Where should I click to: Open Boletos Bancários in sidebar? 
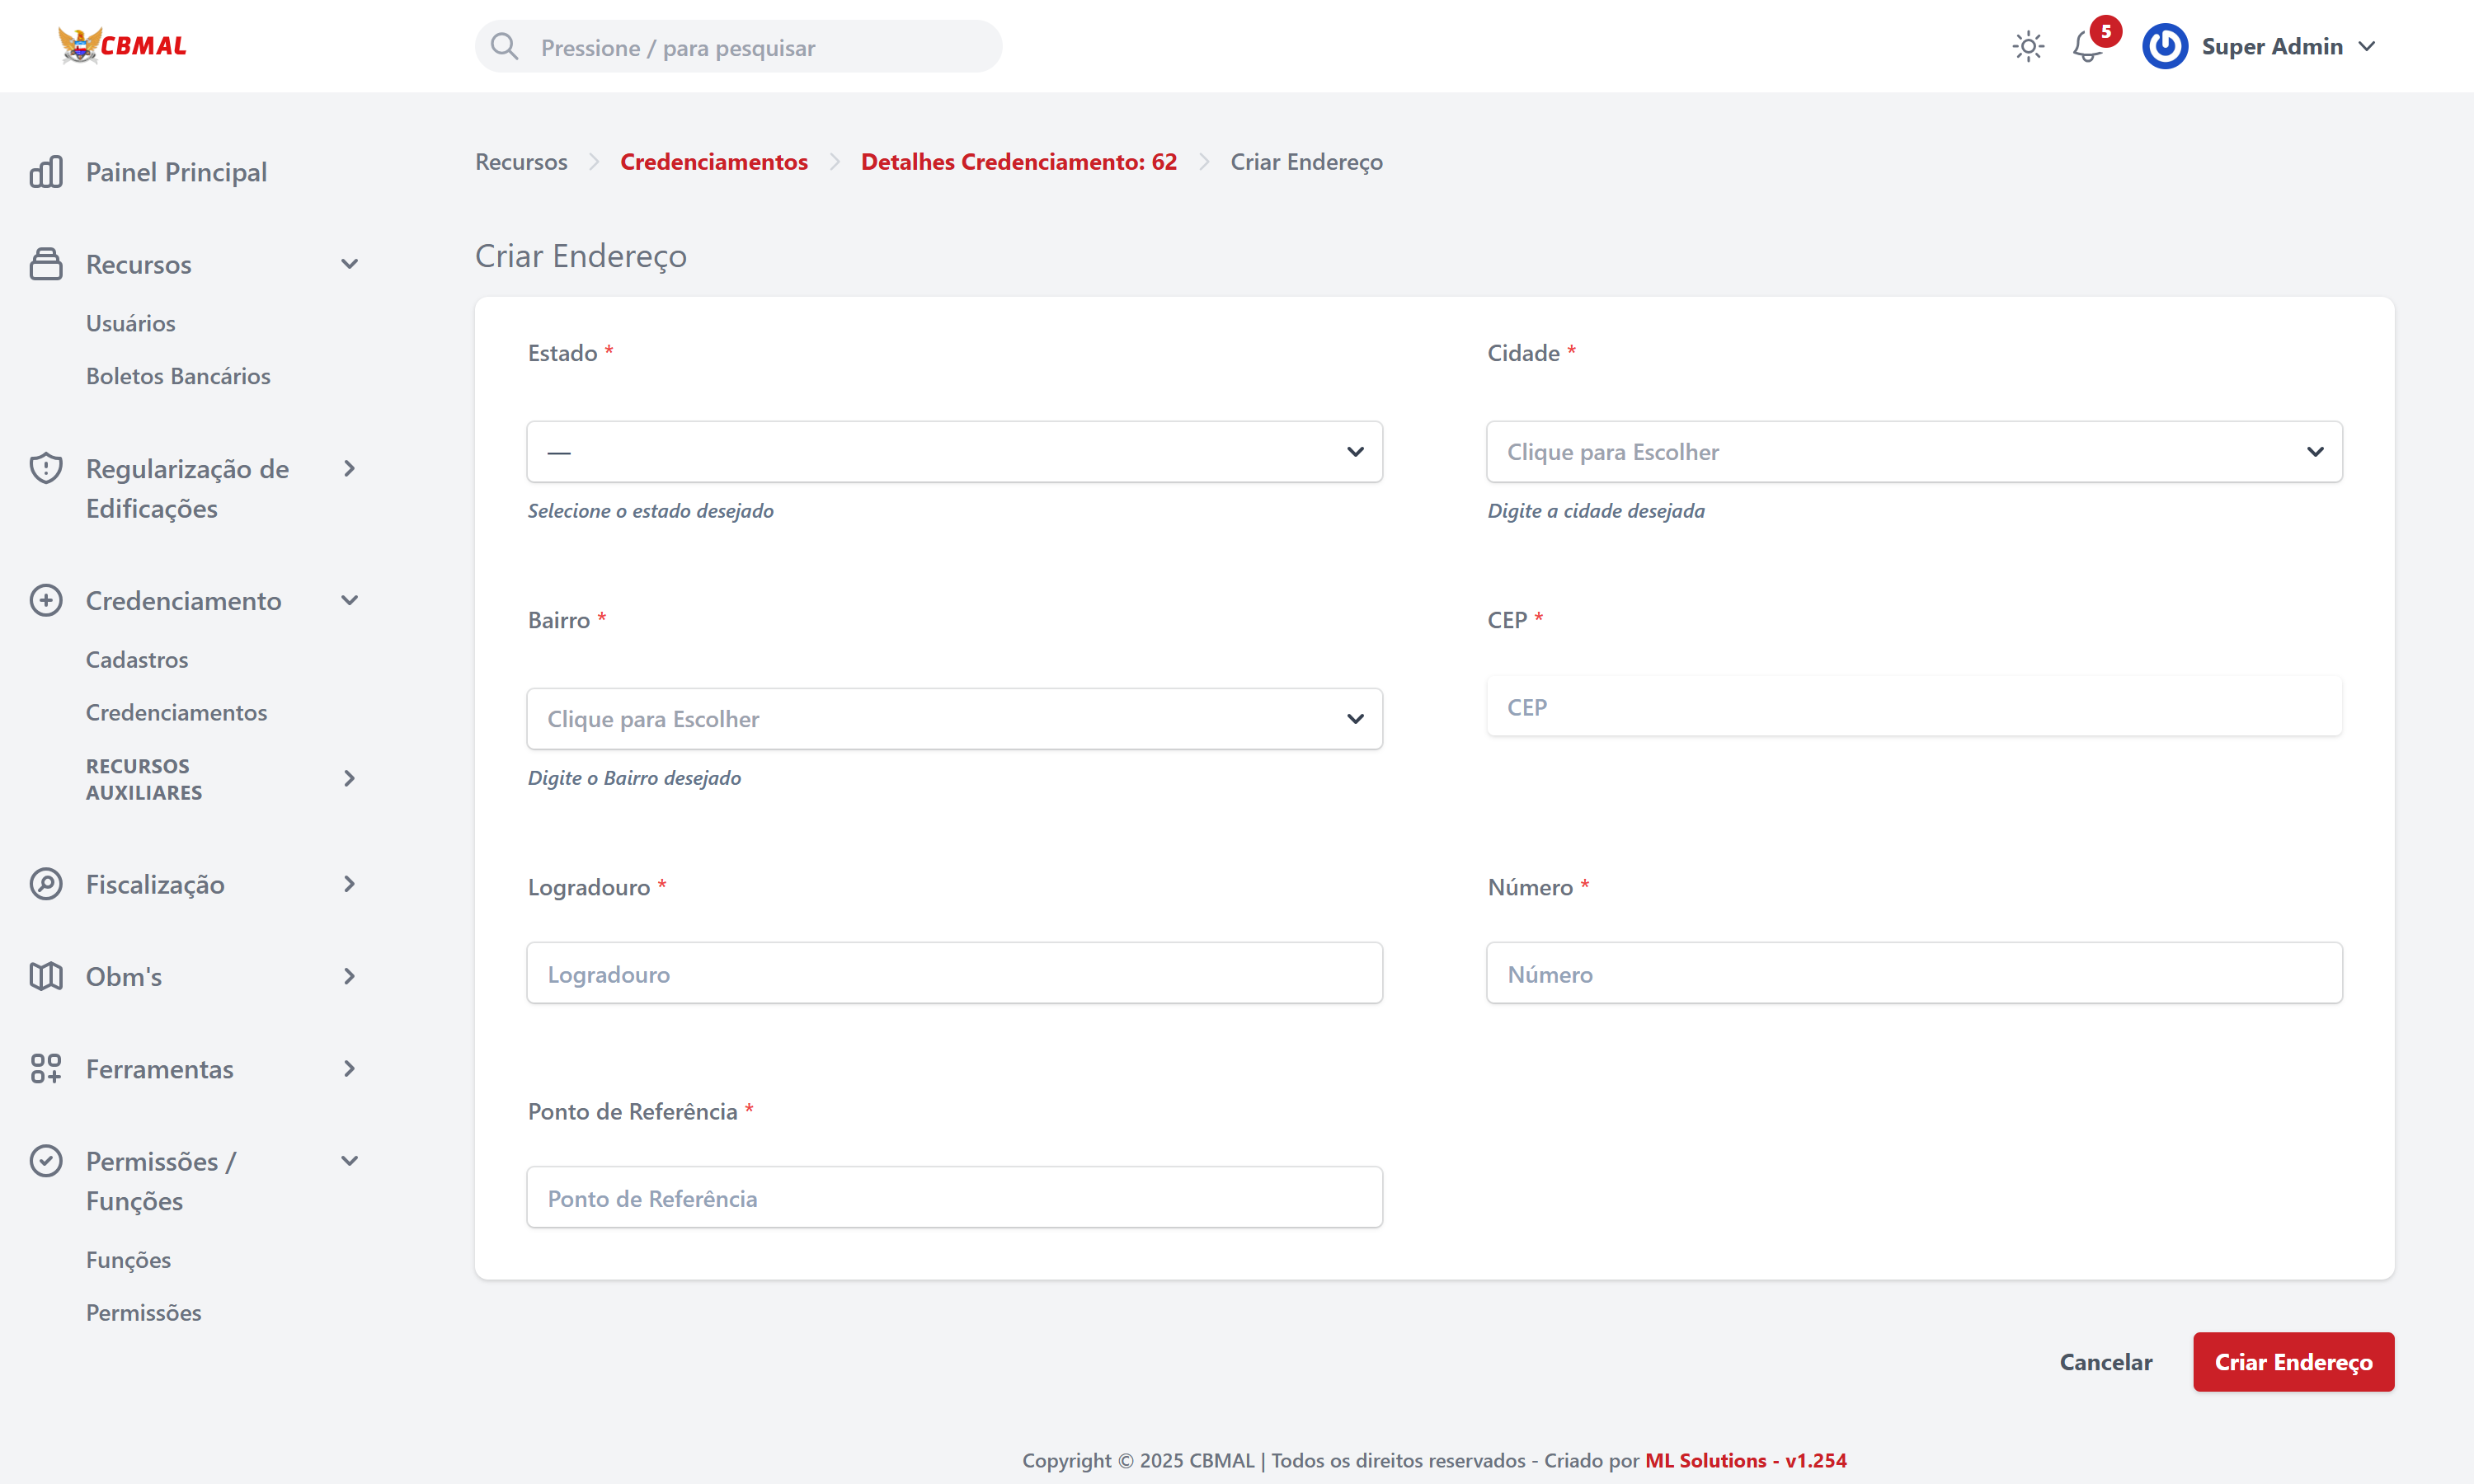click(x=178, y=376)
